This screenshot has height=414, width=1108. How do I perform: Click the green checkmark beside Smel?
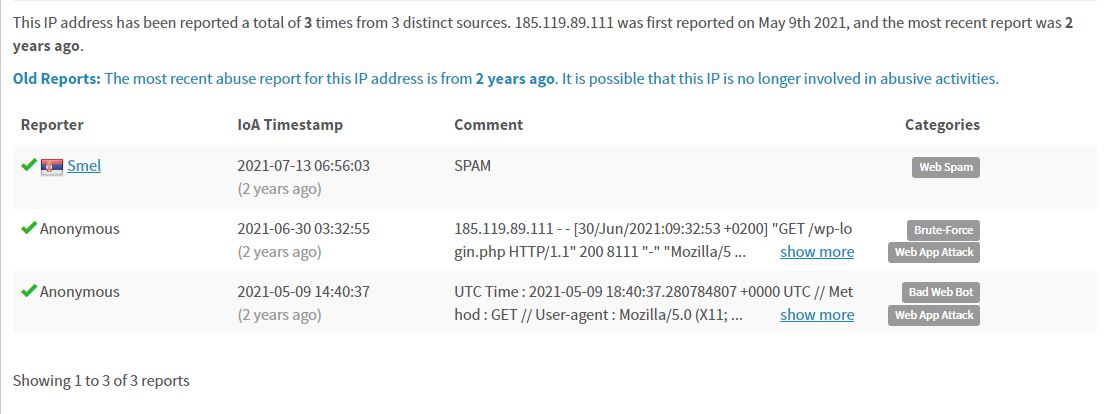point(29,165)
